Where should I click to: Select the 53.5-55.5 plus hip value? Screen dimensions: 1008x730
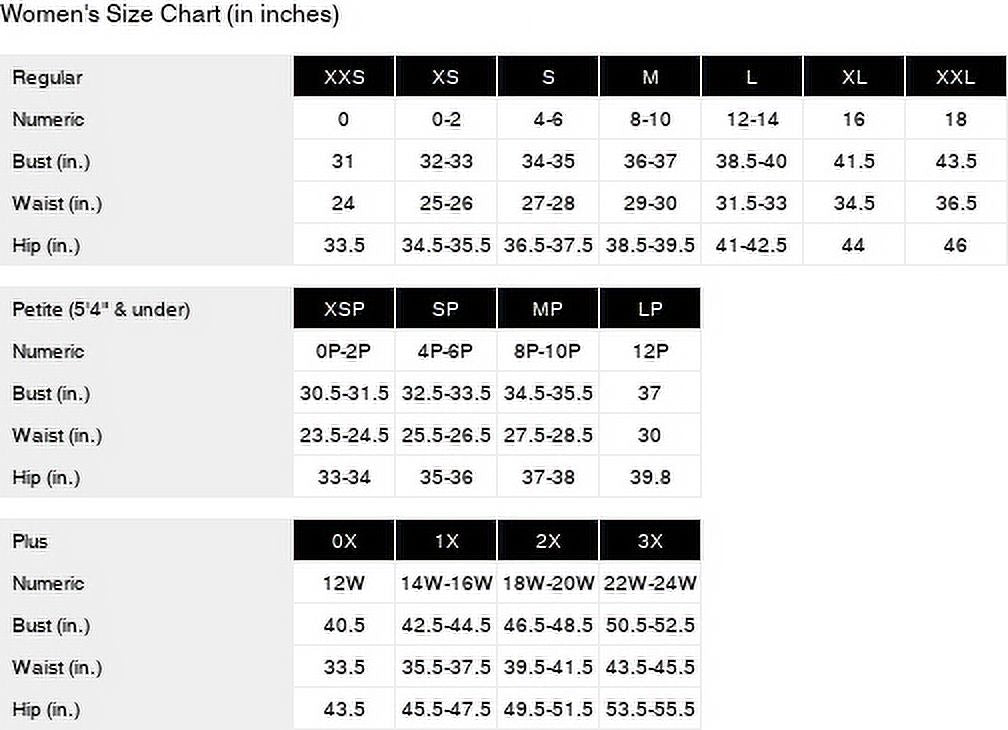pos(650,709)
